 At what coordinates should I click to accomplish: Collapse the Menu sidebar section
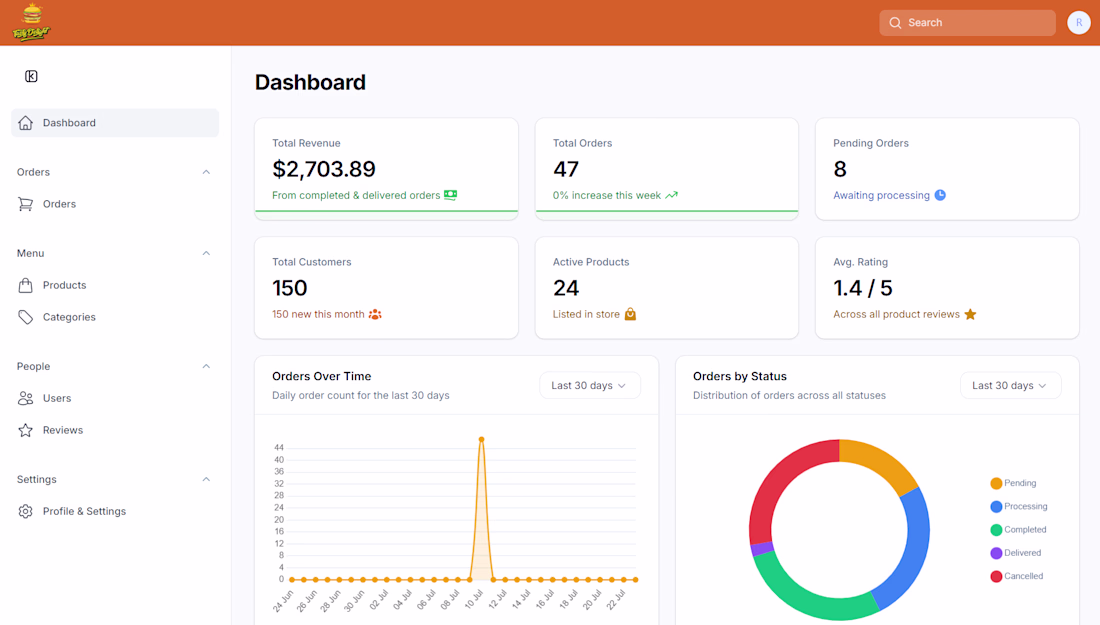click(x=206, y=253)
